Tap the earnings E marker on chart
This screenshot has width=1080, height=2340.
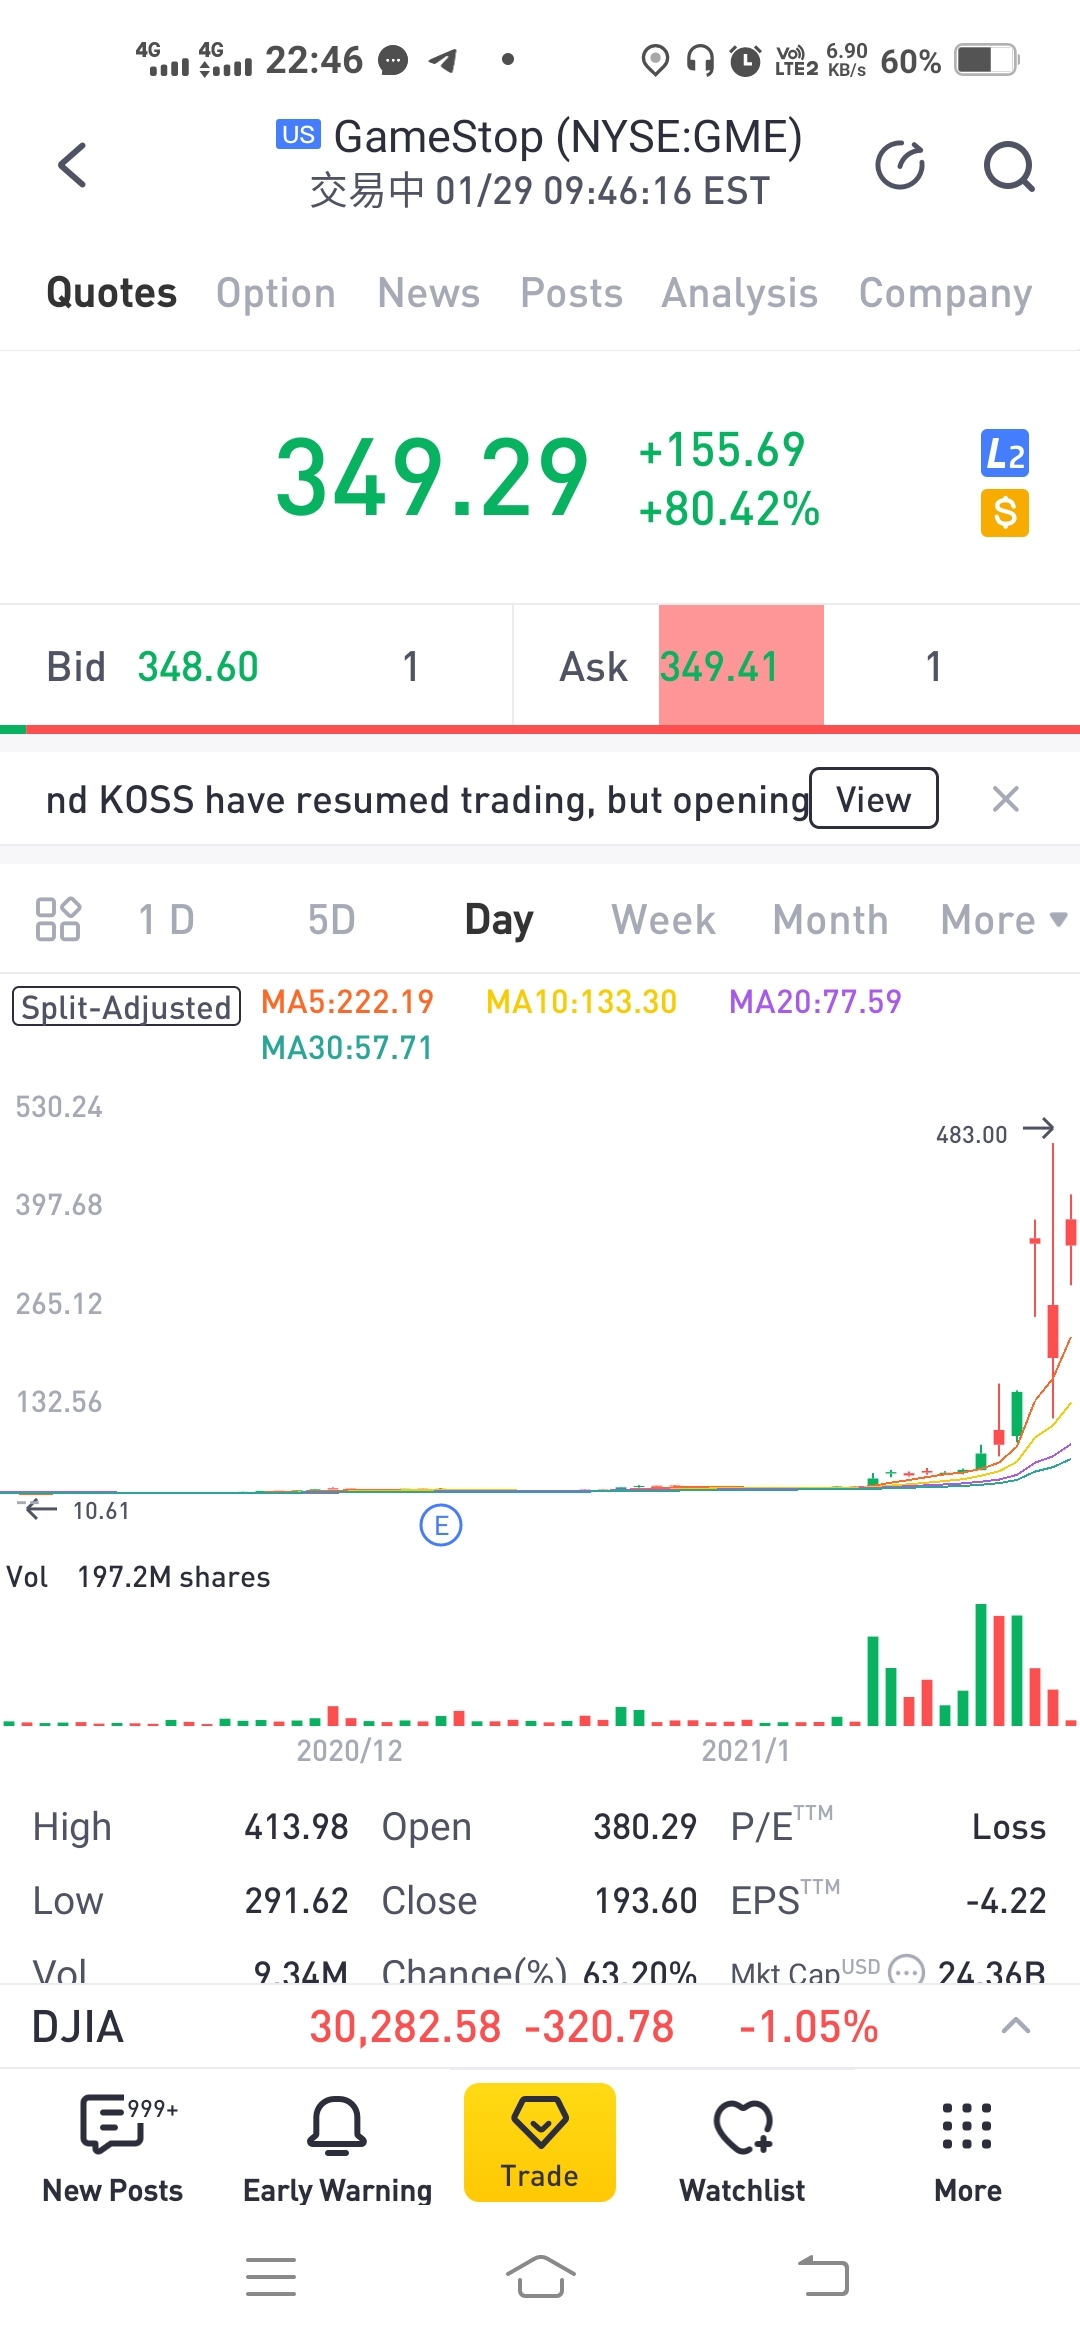(x=441, y=1525)
